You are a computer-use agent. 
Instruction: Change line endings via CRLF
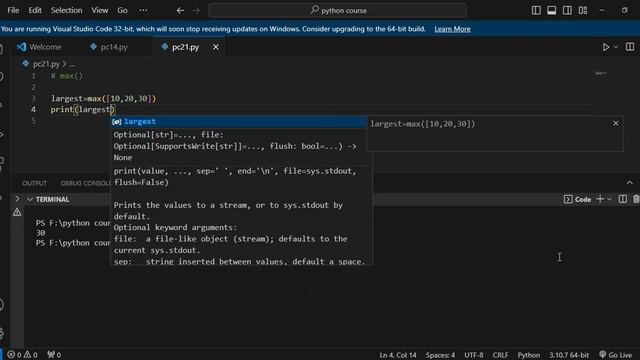500,355
